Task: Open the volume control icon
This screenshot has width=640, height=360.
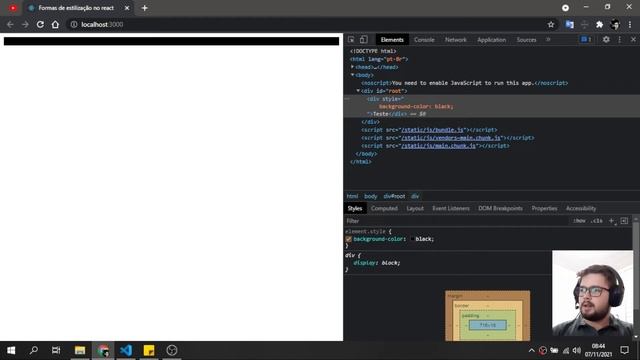Action: [576, 350]
